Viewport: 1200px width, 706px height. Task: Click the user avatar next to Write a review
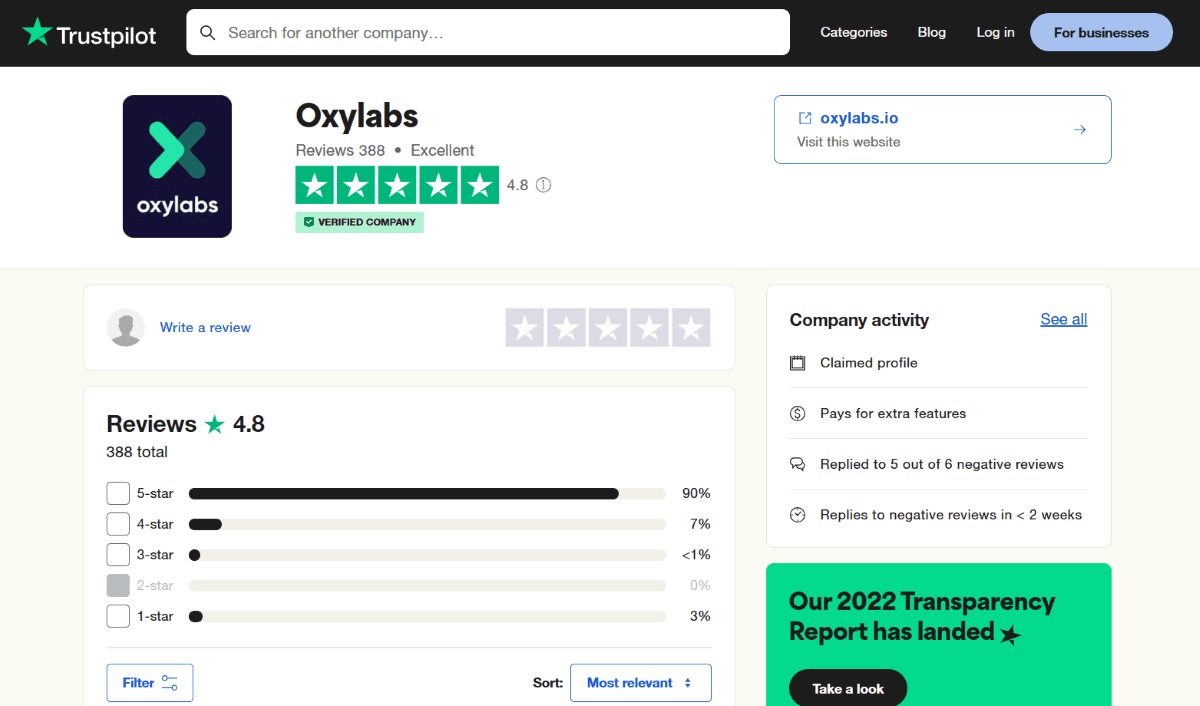click(x=126, y=328)
